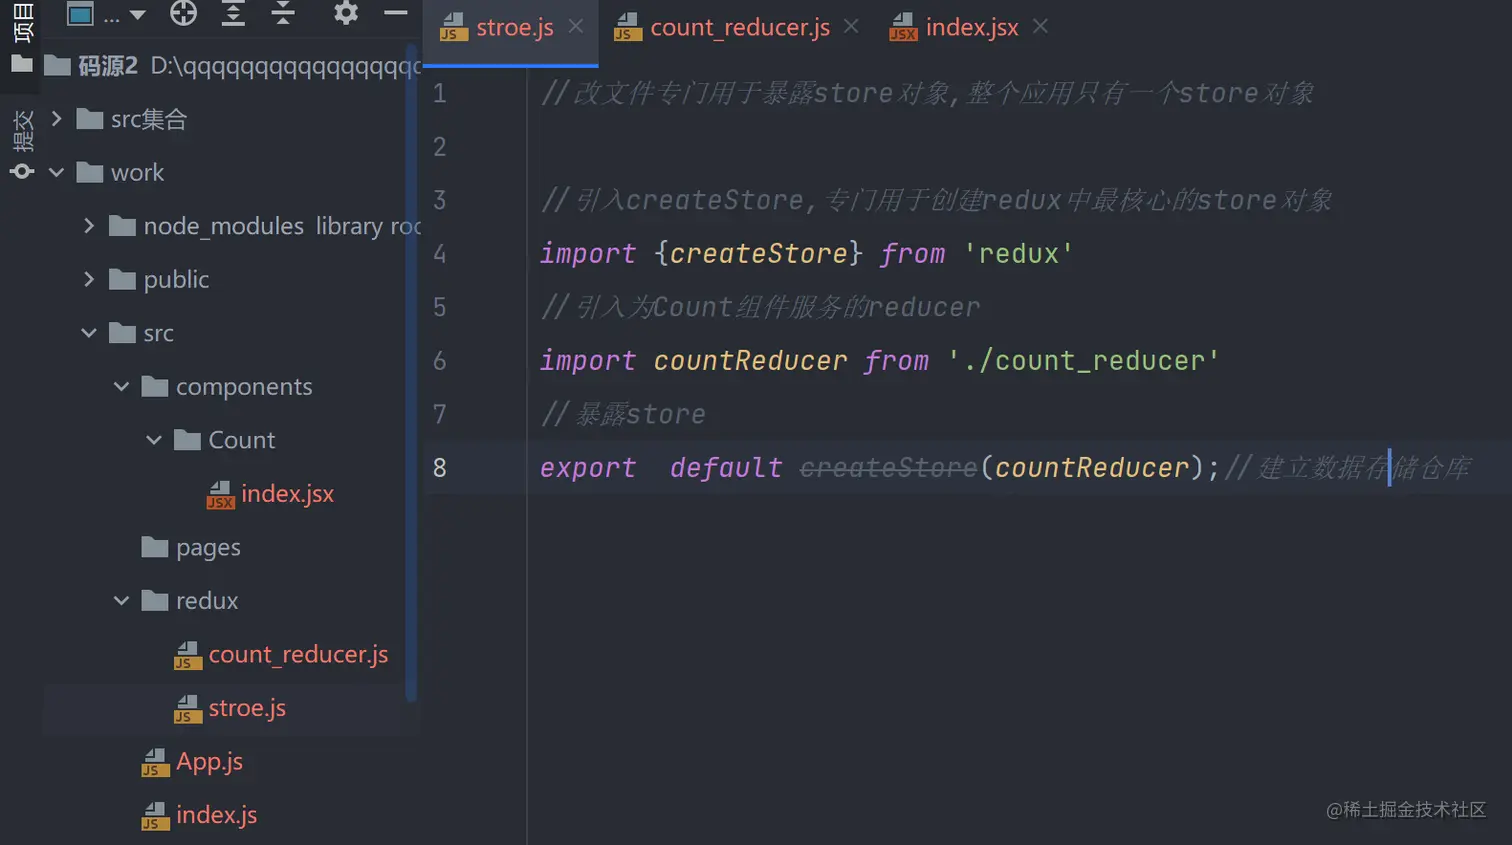This screenshot has width=1512, height=845.
Task: Collapse the components folder
Action: click(121, 386)
